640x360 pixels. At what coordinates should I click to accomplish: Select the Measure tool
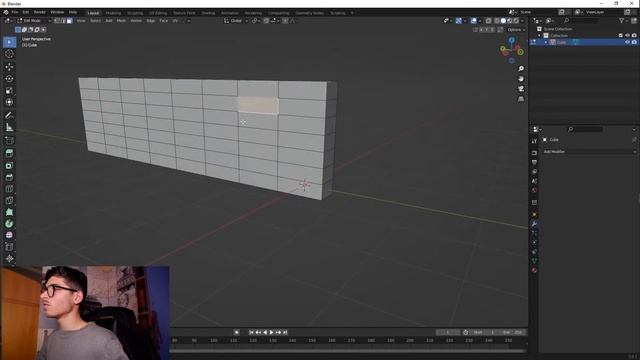pos(9,127)
